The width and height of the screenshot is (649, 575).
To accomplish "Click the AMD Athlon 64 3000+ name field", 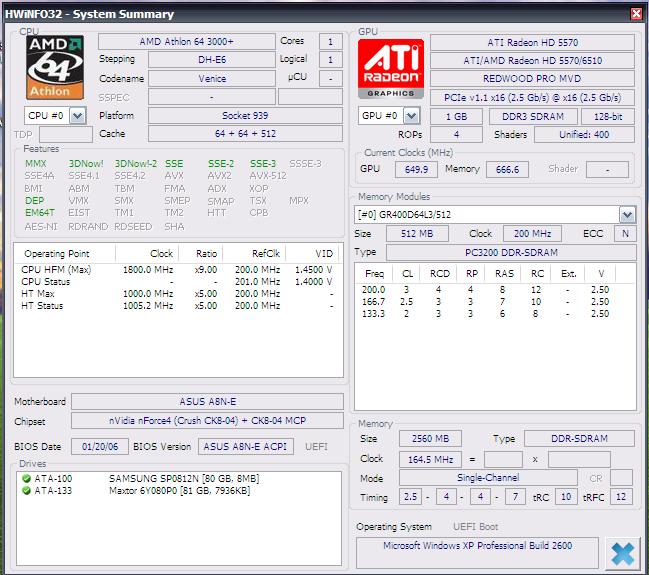I will [187, 42].
